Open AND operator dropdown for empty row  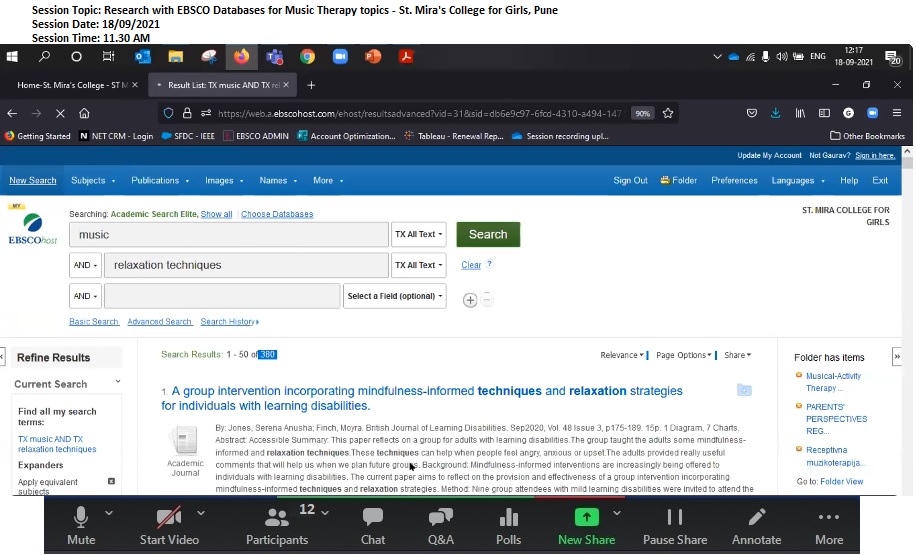point(85,296)
